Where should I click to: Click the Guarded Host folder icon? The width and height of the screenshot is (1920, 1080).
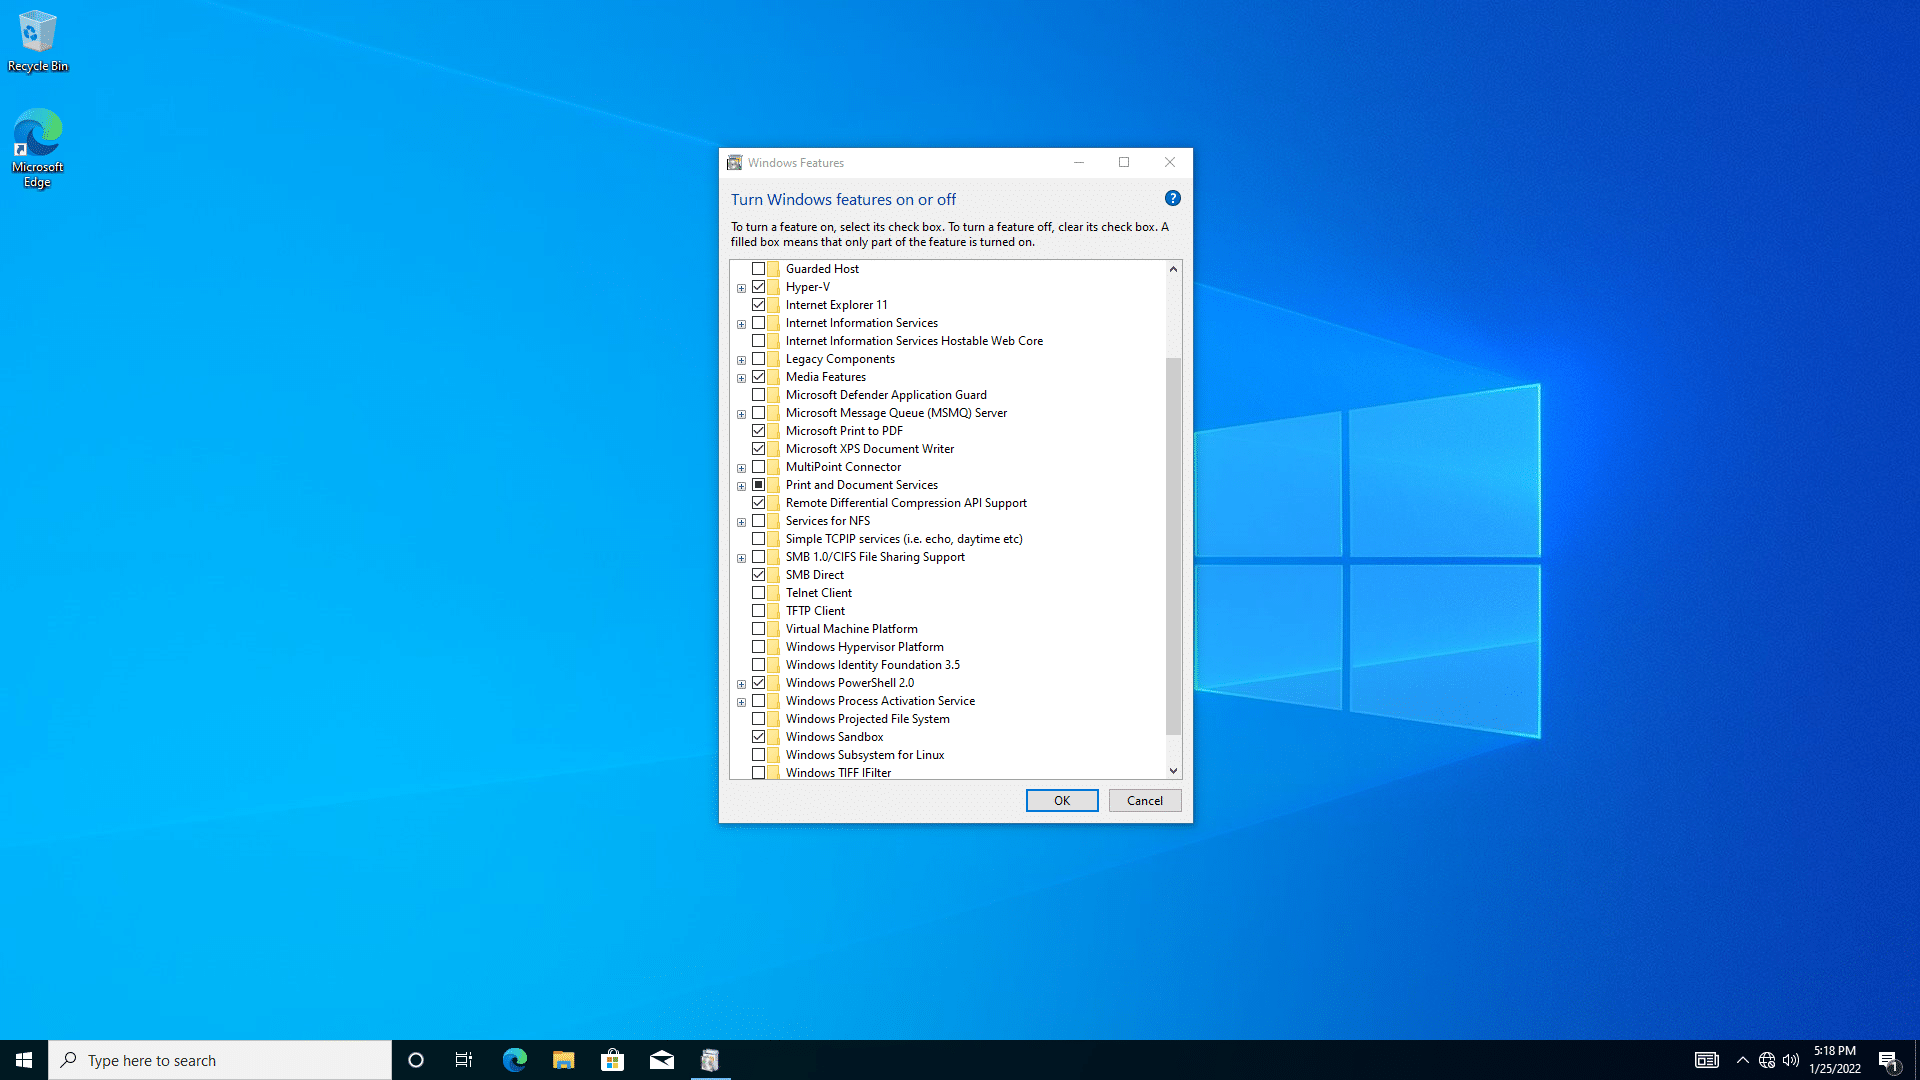tap(774, 269)
